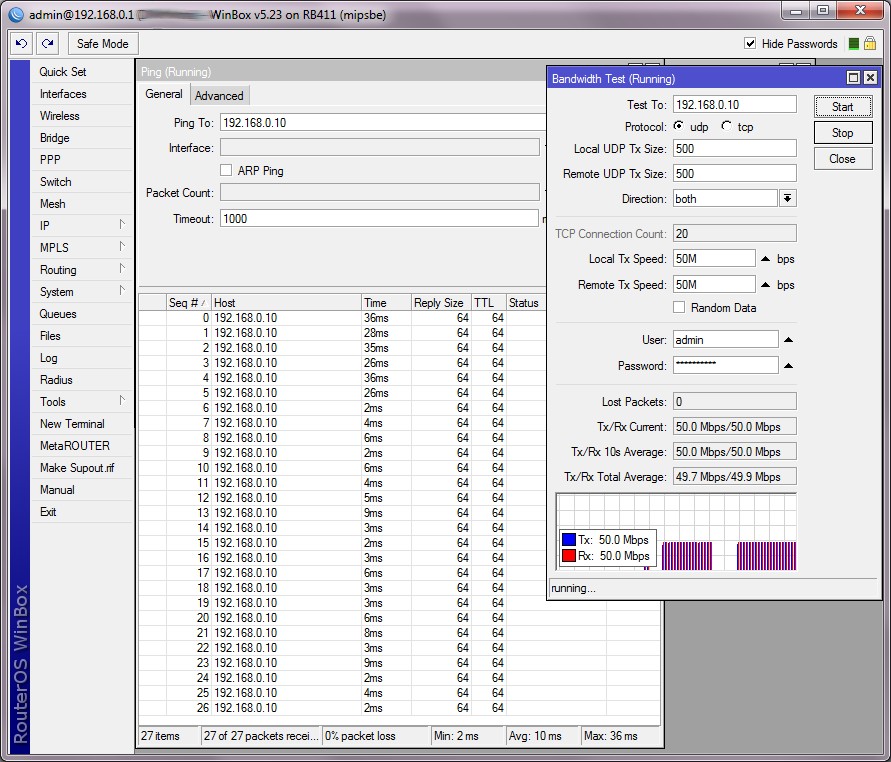Enable the ARP Ping checkbox
This screenshot has height=762, width=891.
coord(226,171)
